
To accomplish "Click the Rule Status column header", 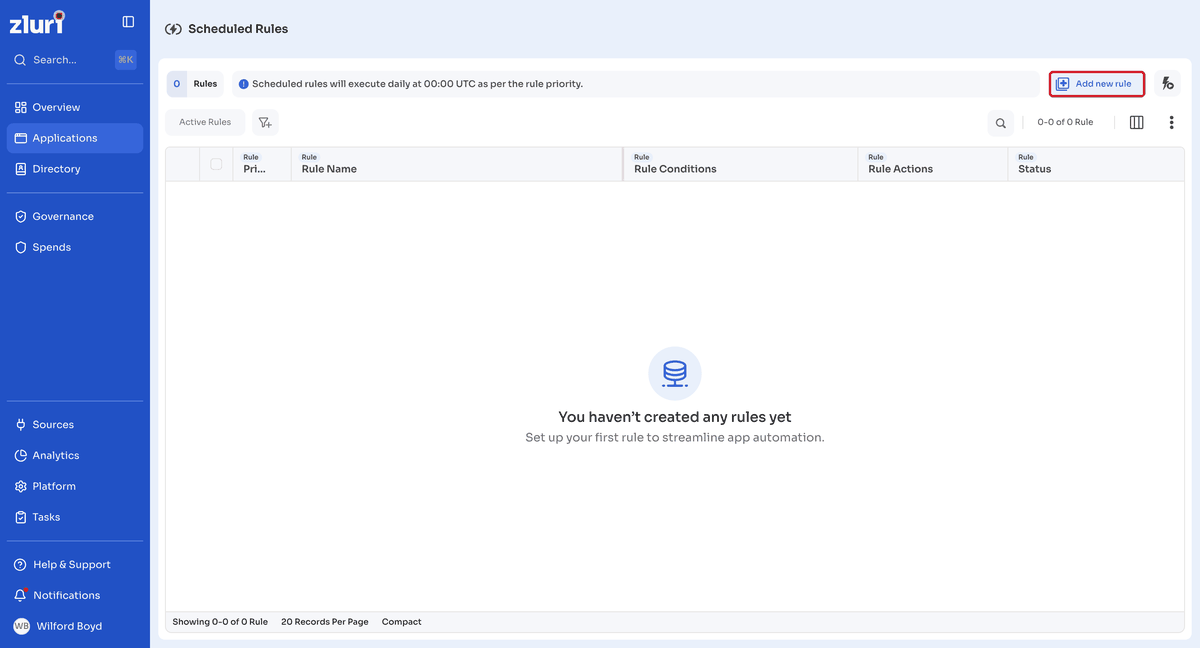I will (1096, 164).
